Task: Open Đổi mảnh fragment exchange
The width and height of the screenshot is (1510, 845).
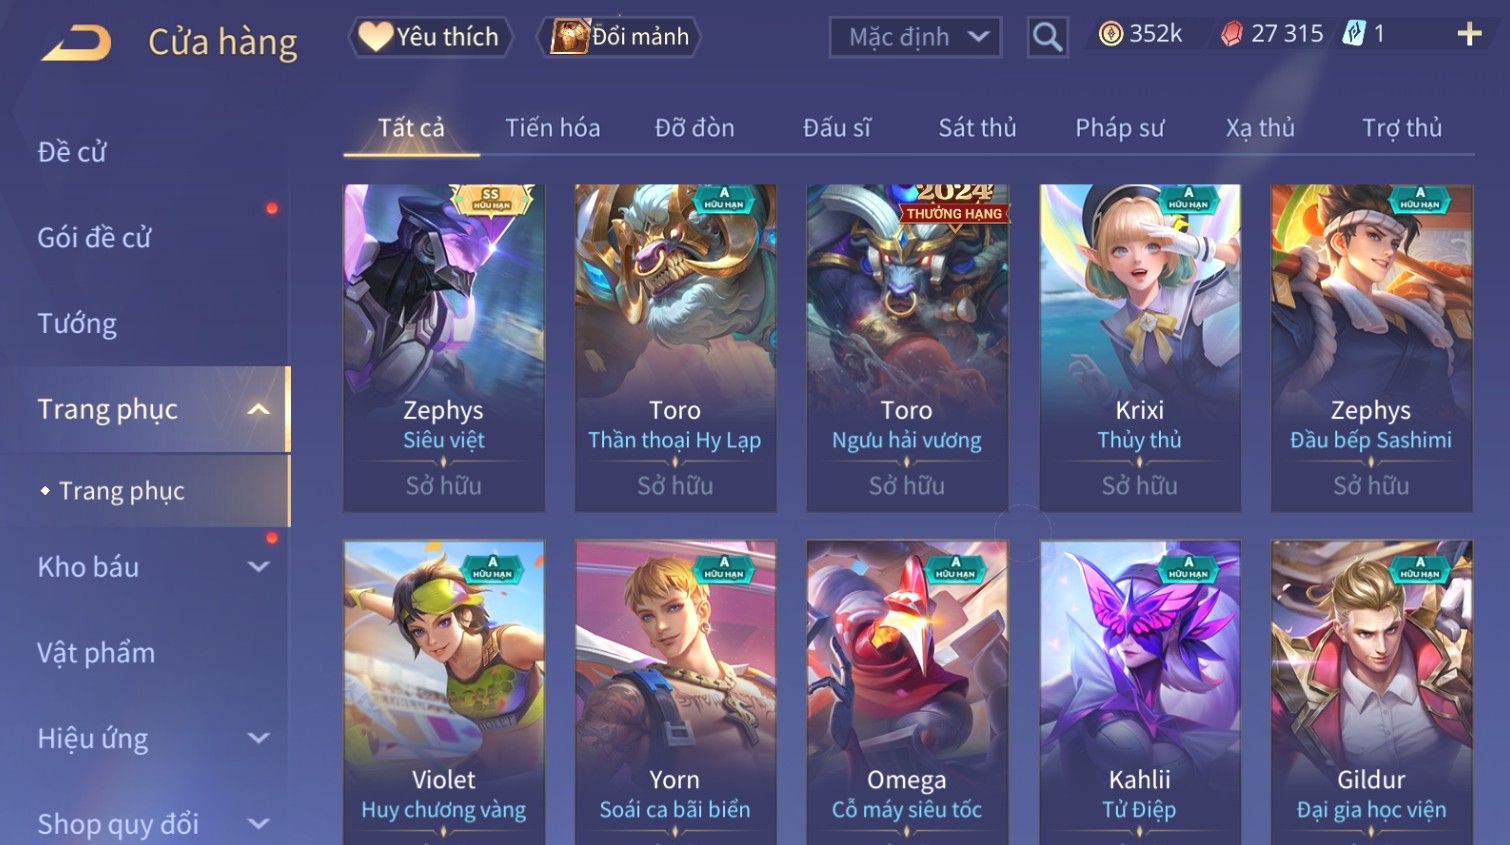Action: (619, 37)
